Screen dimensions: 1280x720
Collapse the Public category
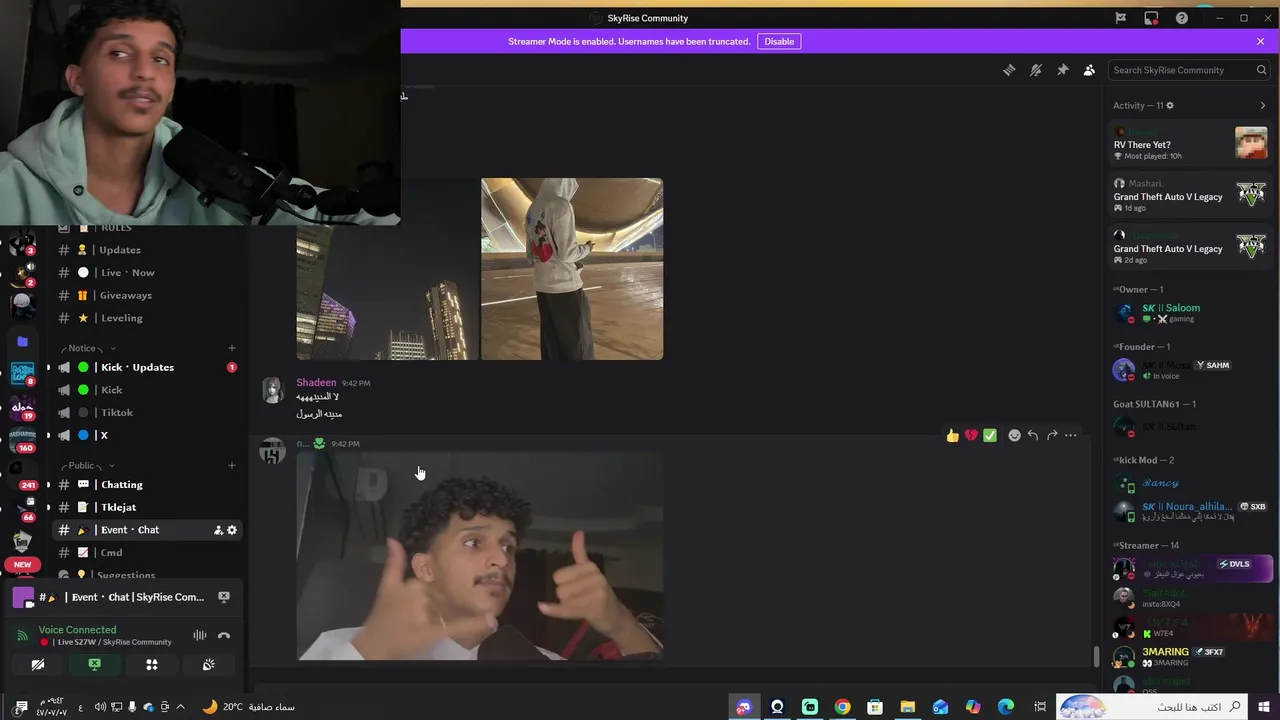tap(87, 465)
